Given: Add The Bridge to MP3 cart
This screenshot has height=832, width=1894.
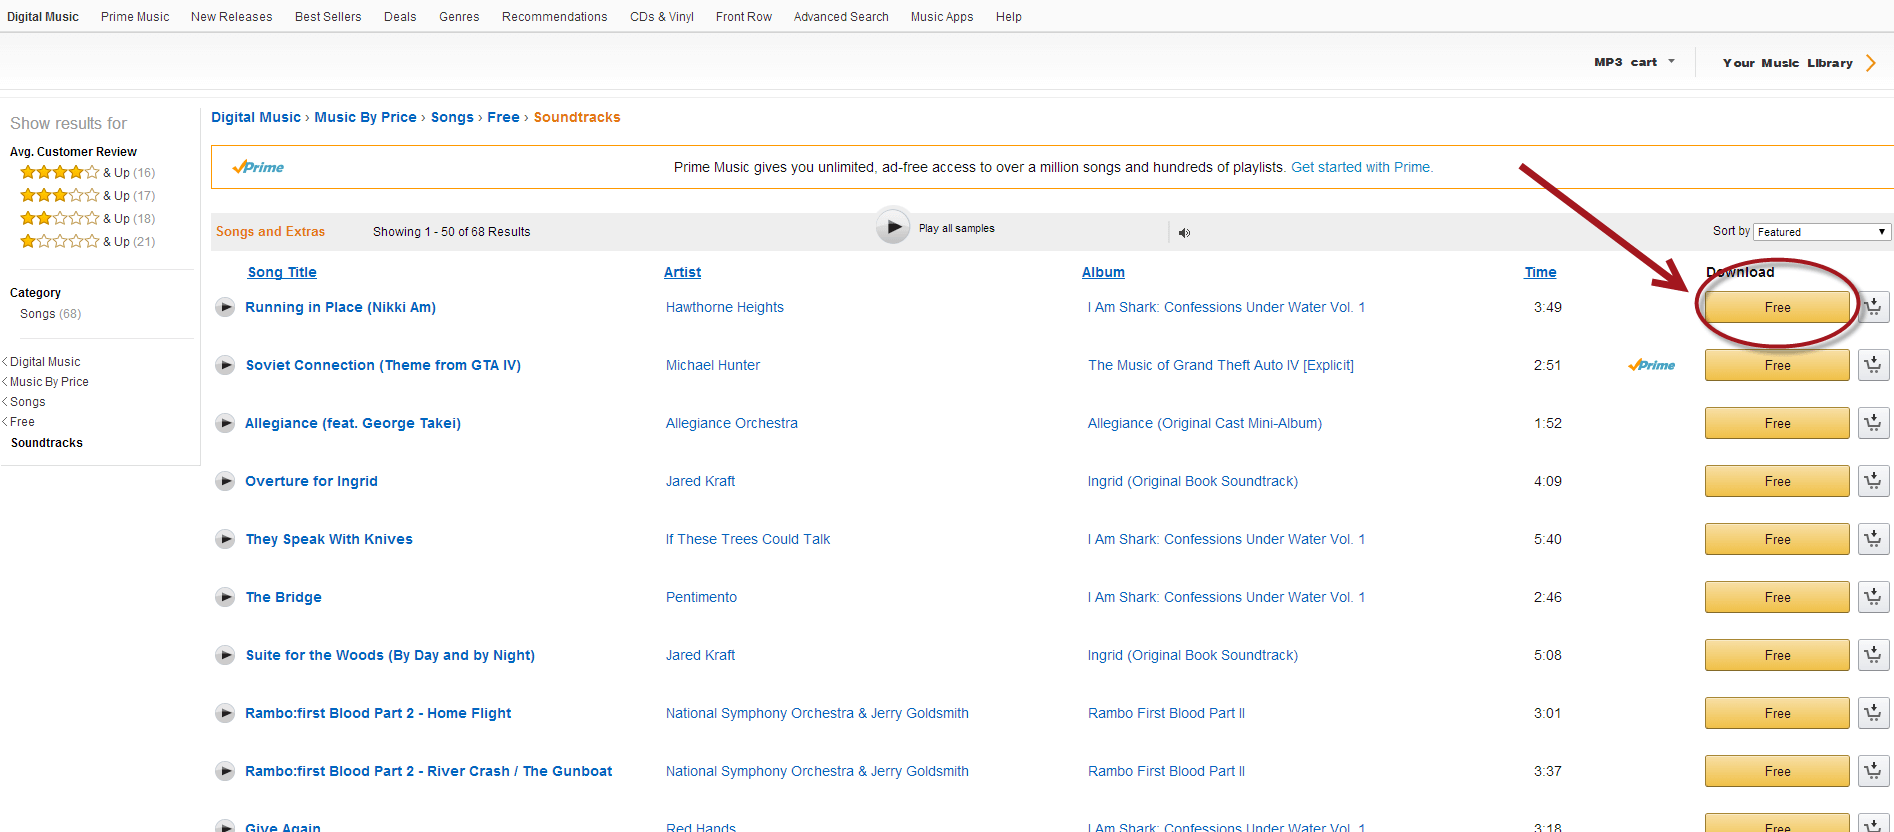Looking at the screenshot, I should click(x=1873, y=597).
